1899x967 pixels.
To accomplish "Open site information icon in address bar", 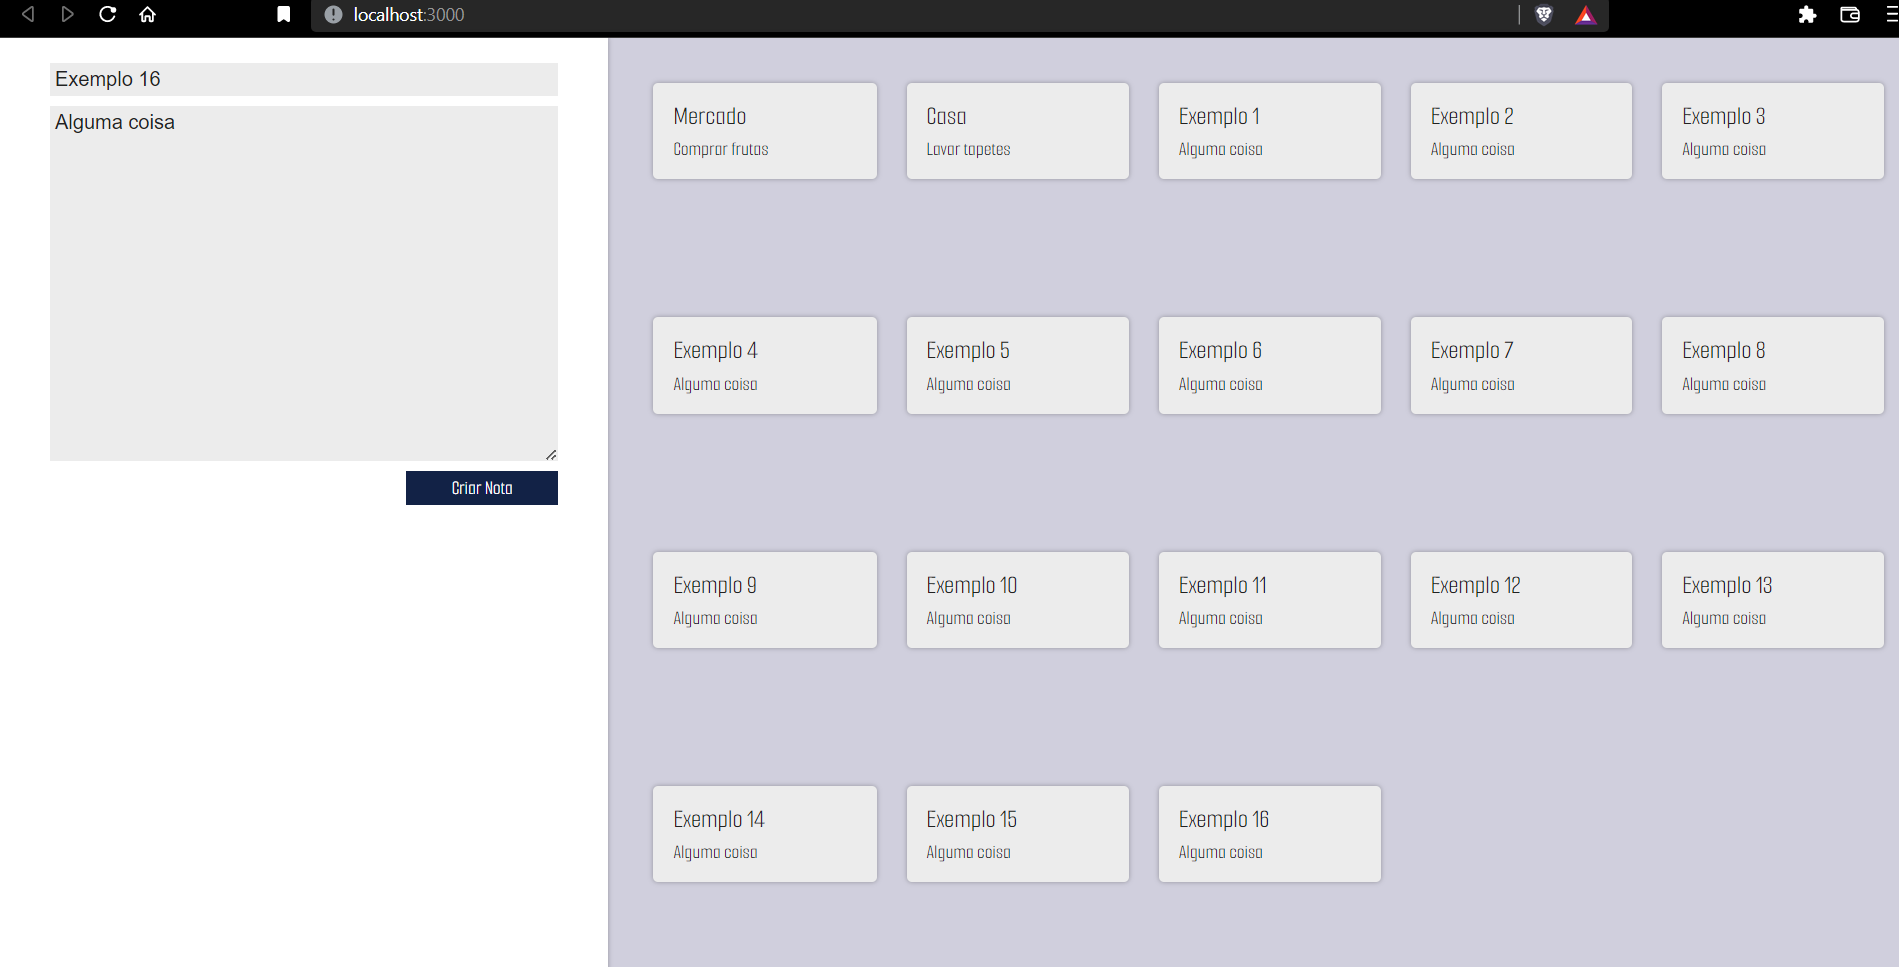I will coord(332,15).
